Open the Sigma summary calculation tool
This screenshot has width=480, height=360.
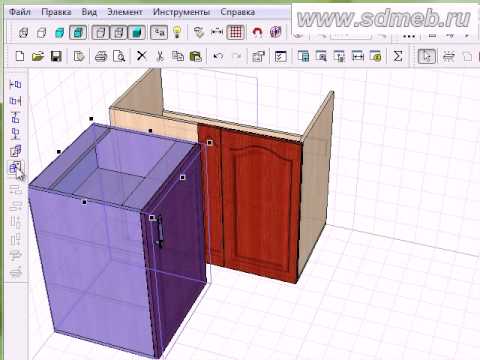398,56
